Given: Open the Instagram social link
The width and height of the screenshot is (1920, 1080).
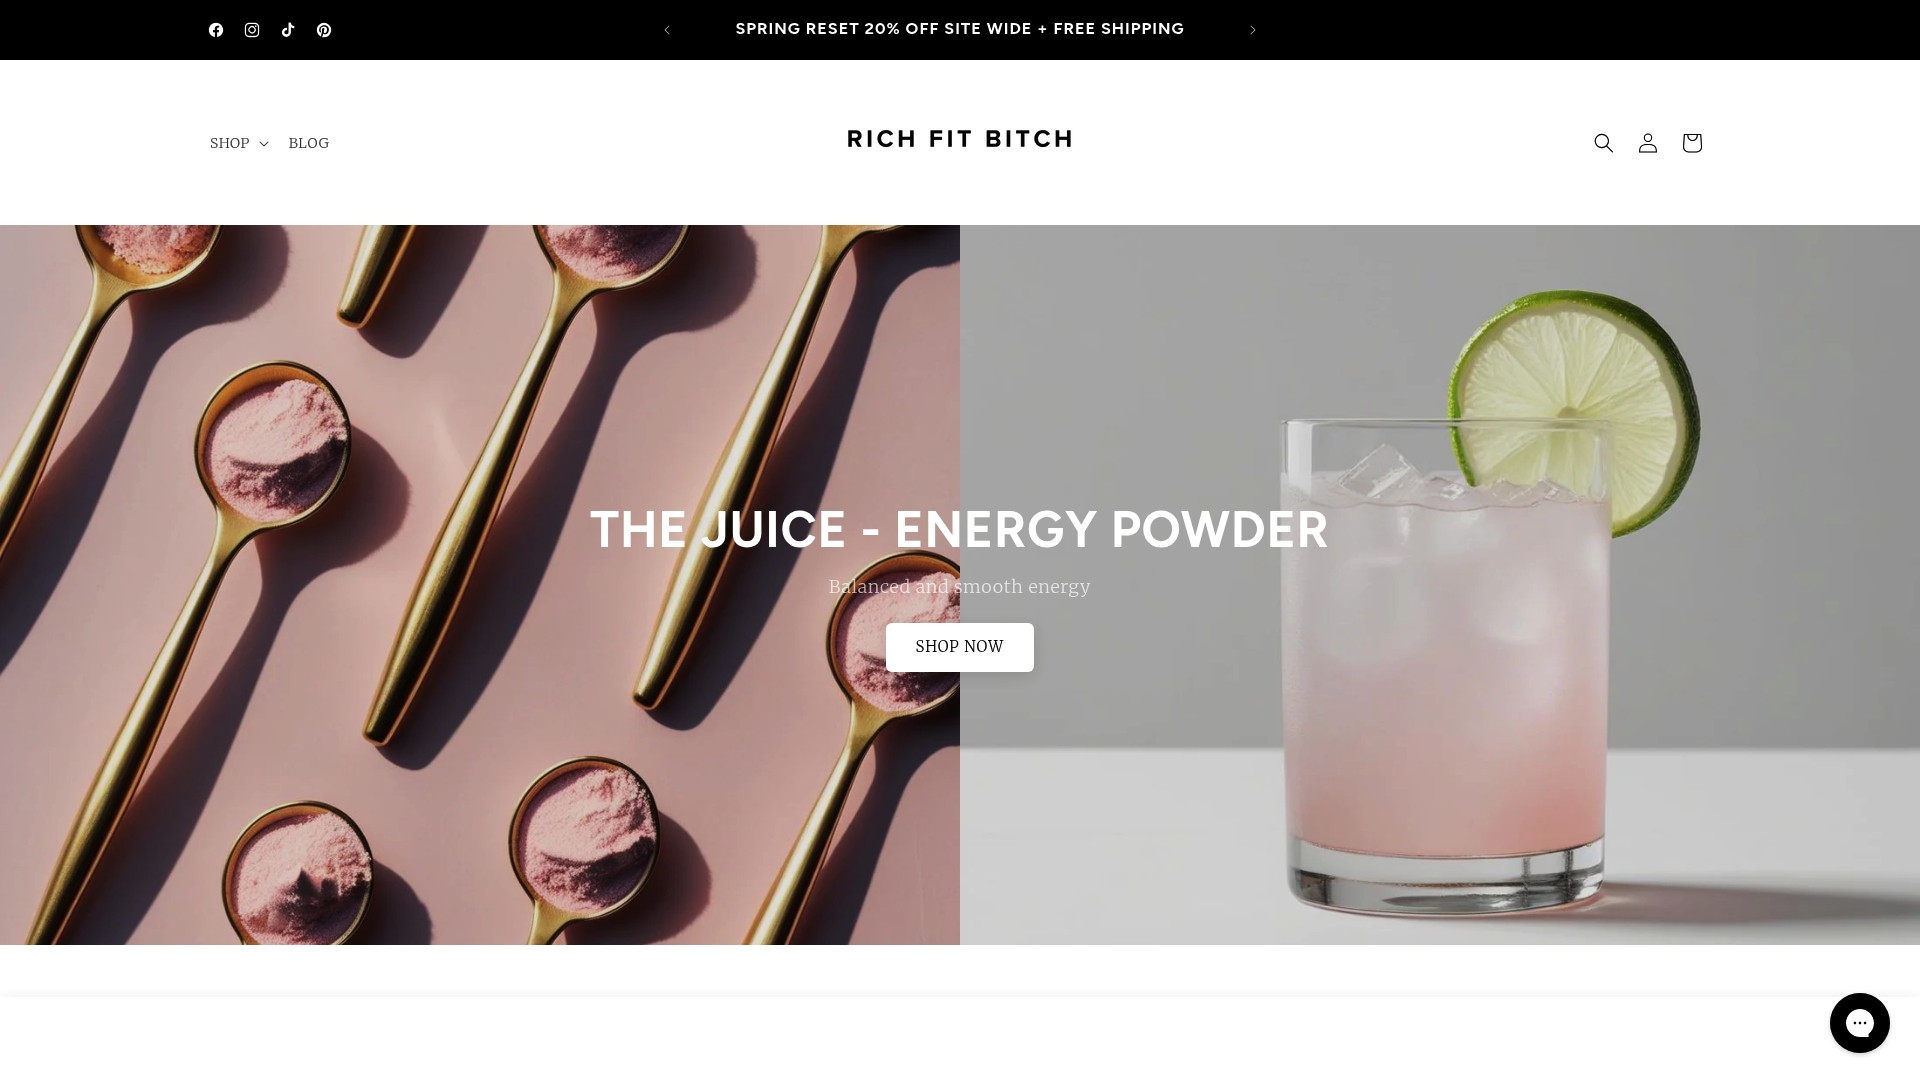Looking at the screenshot, I should pyautogui.click(x=252, y=30).
